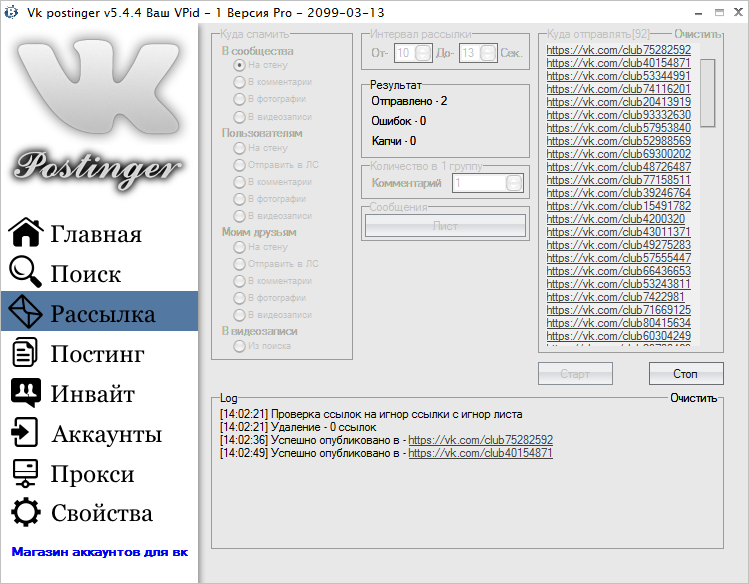Open the Главная section
The image size is (749, 584).
click(99, 233)
